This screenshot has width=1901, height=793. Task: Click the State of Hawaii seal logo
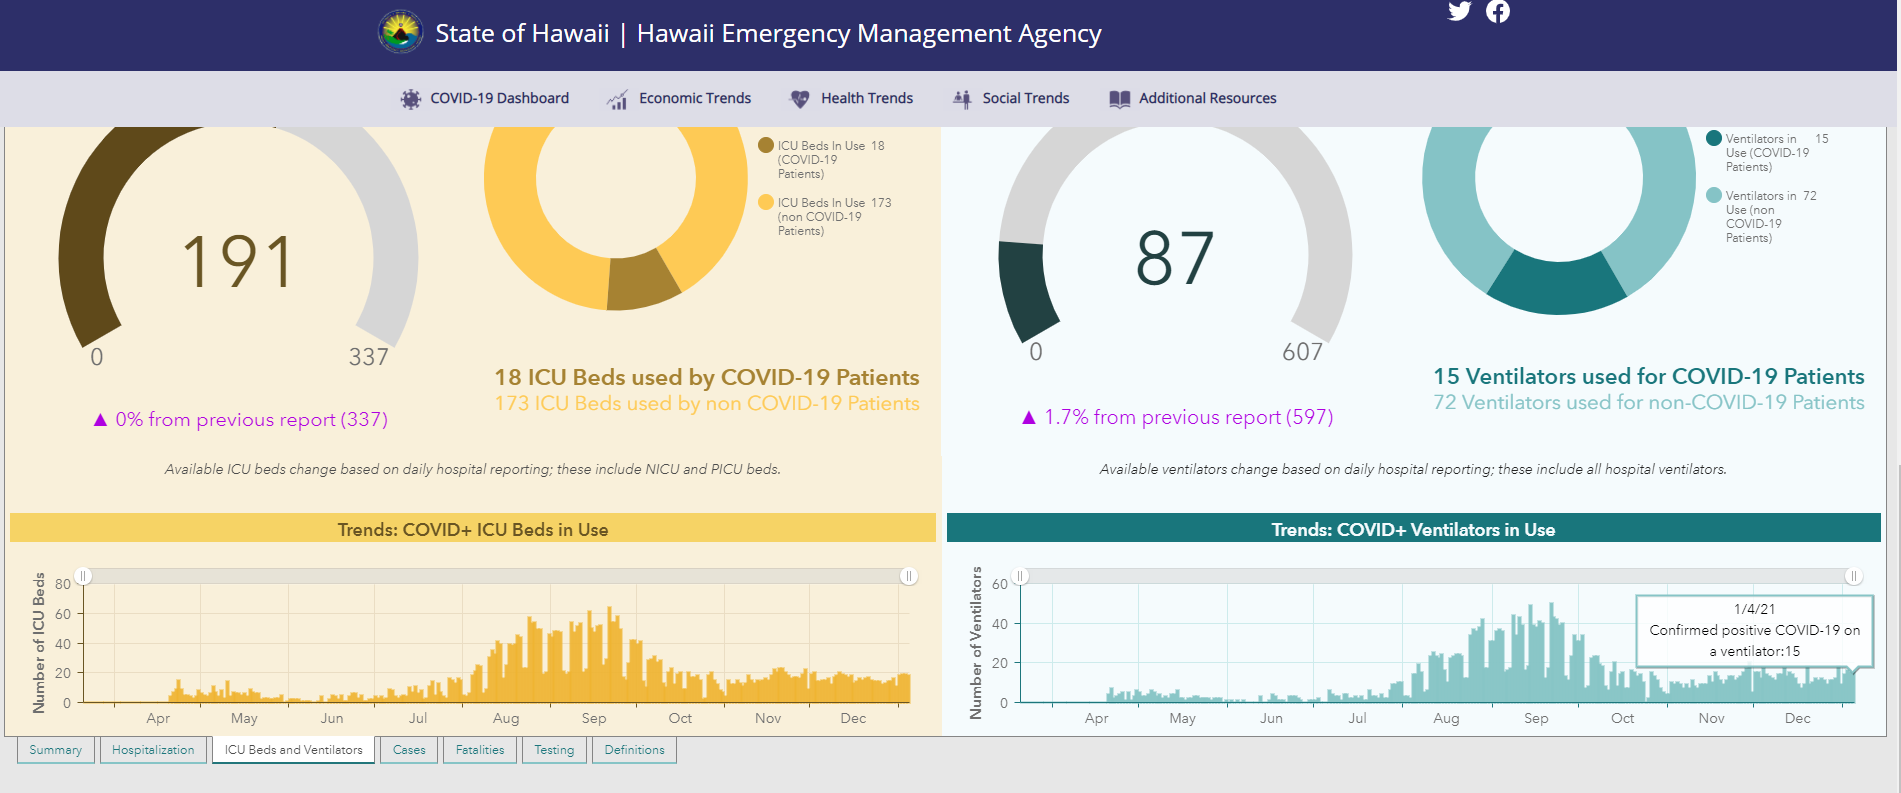[401, 32]
